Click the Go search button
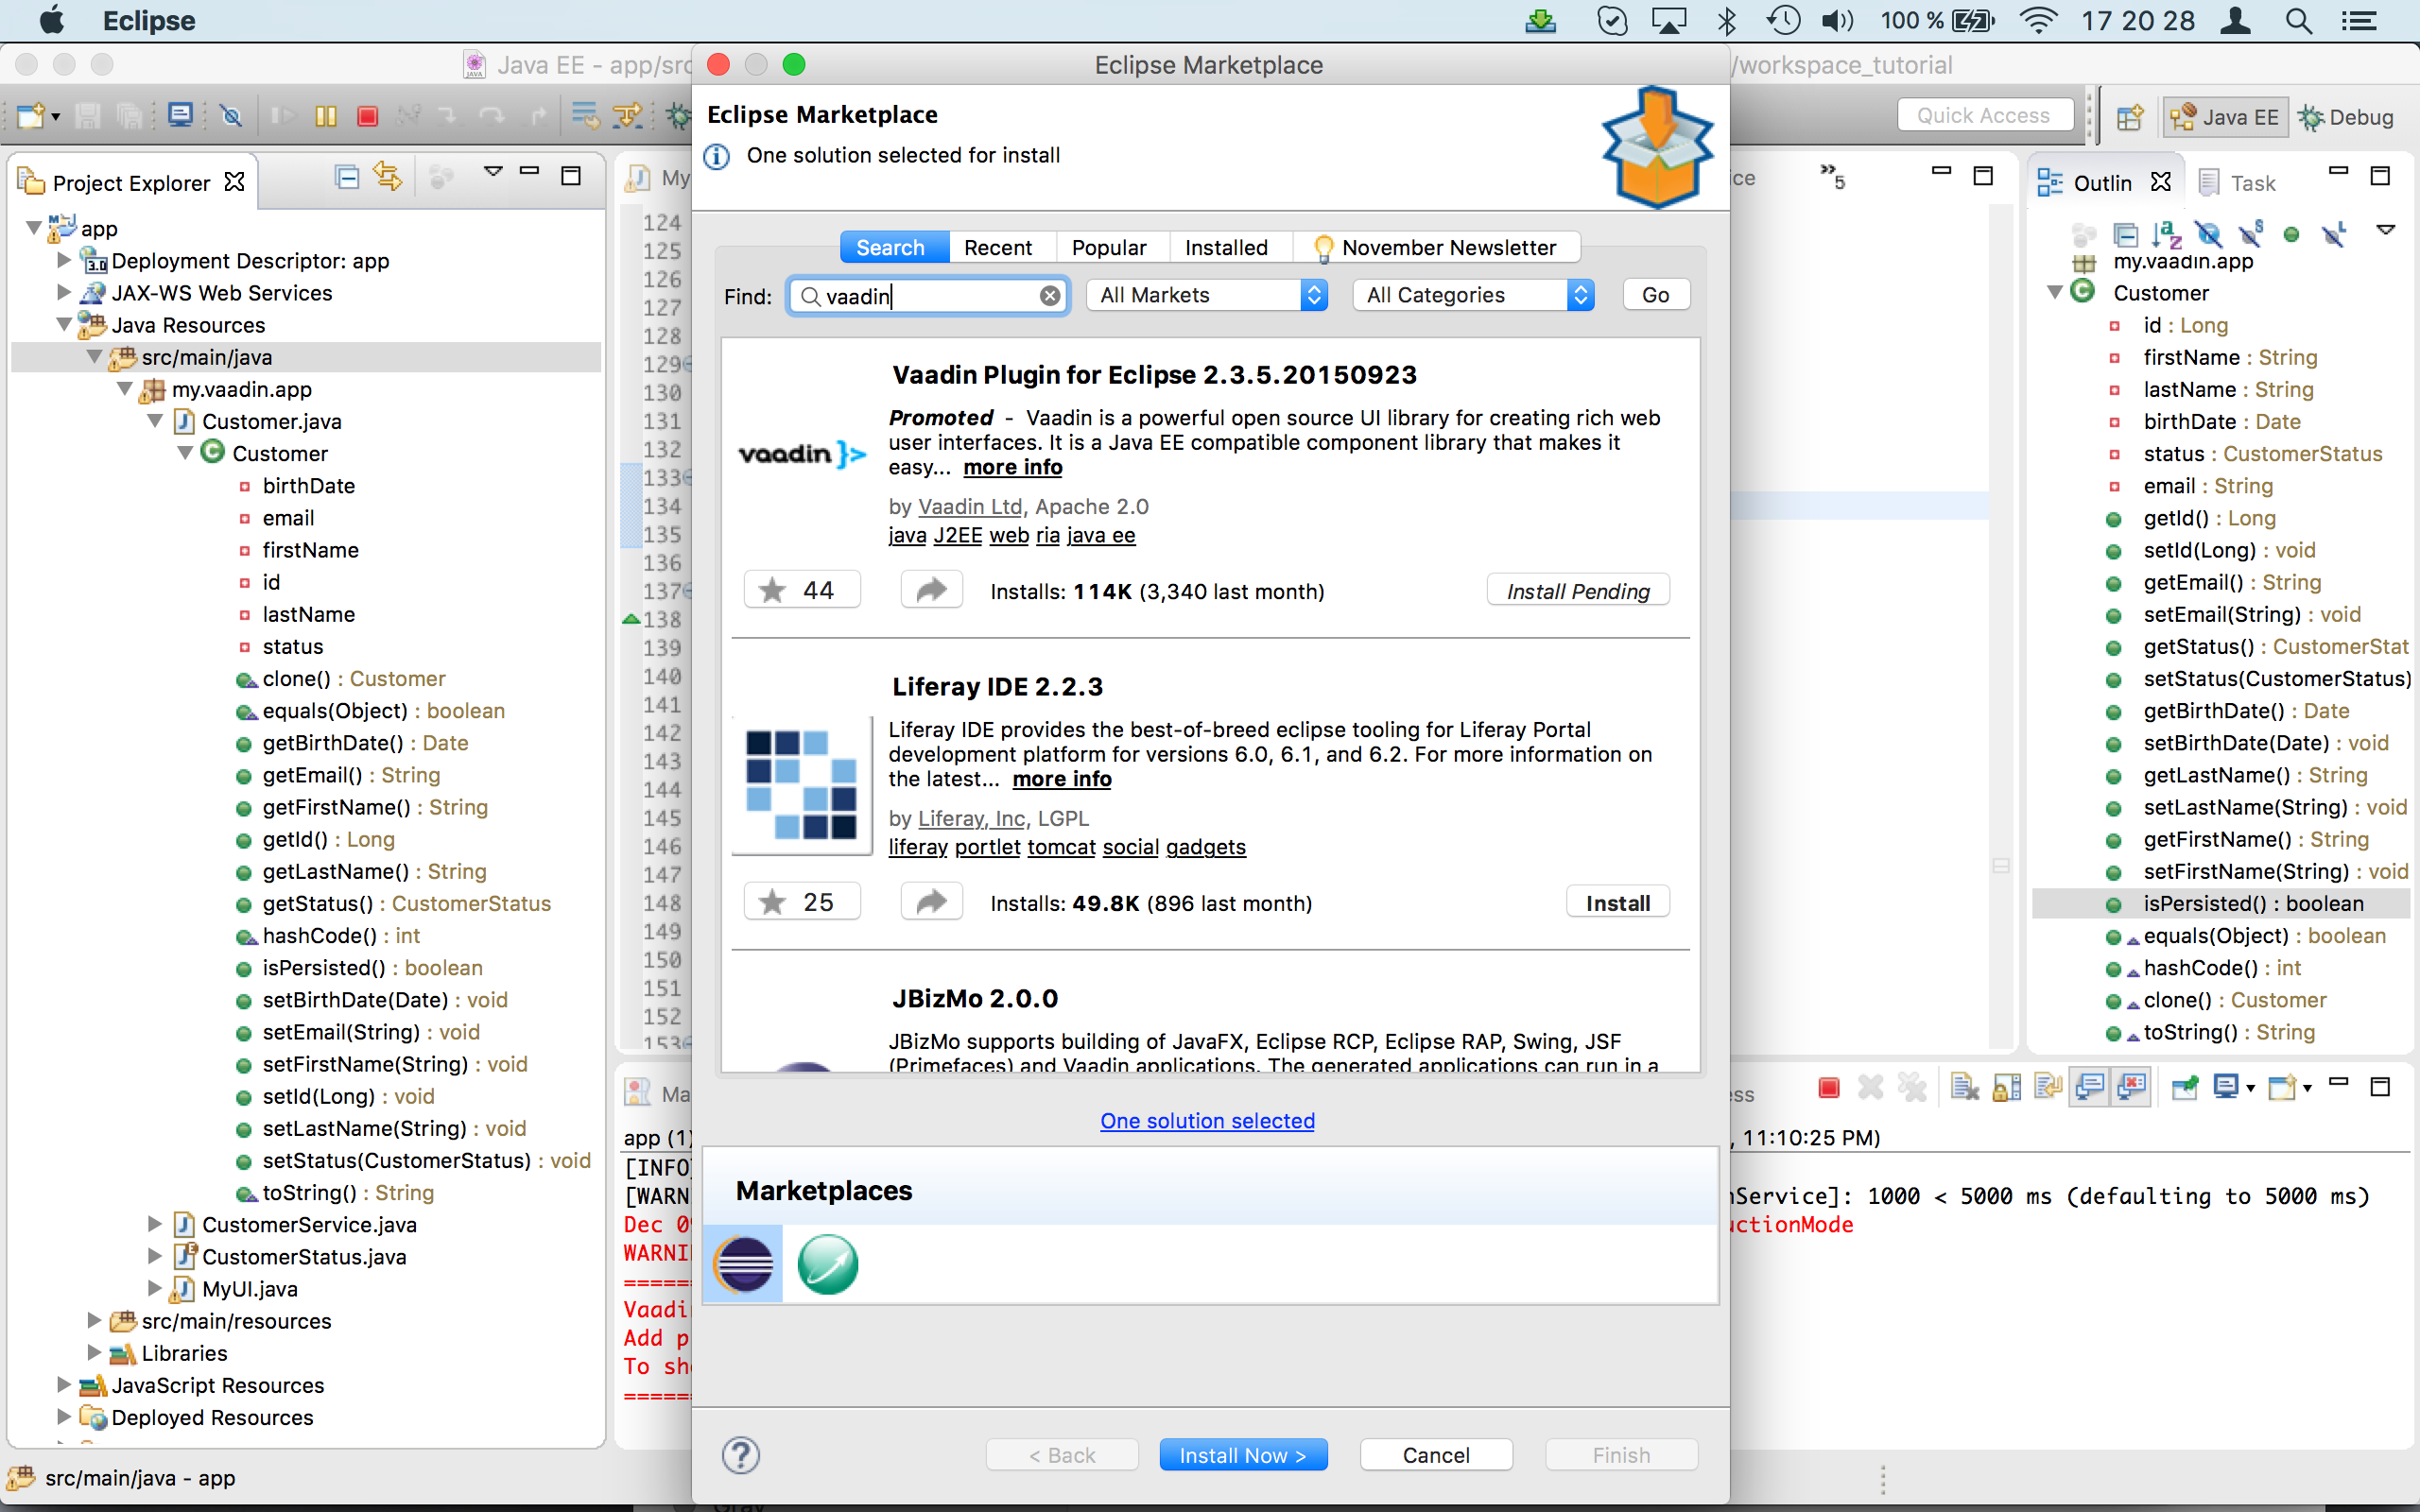 click(x=1656, y=295)
